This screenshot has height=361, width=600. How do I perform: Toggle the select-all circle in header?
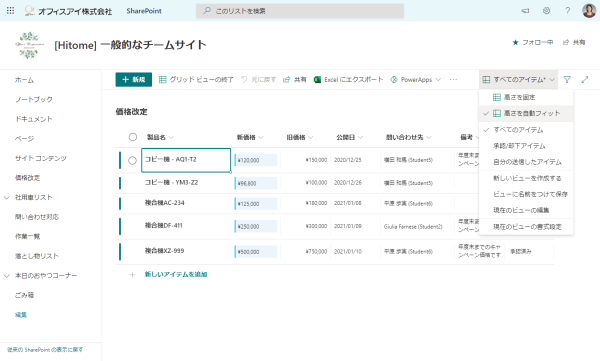click(x=133, y=137)
